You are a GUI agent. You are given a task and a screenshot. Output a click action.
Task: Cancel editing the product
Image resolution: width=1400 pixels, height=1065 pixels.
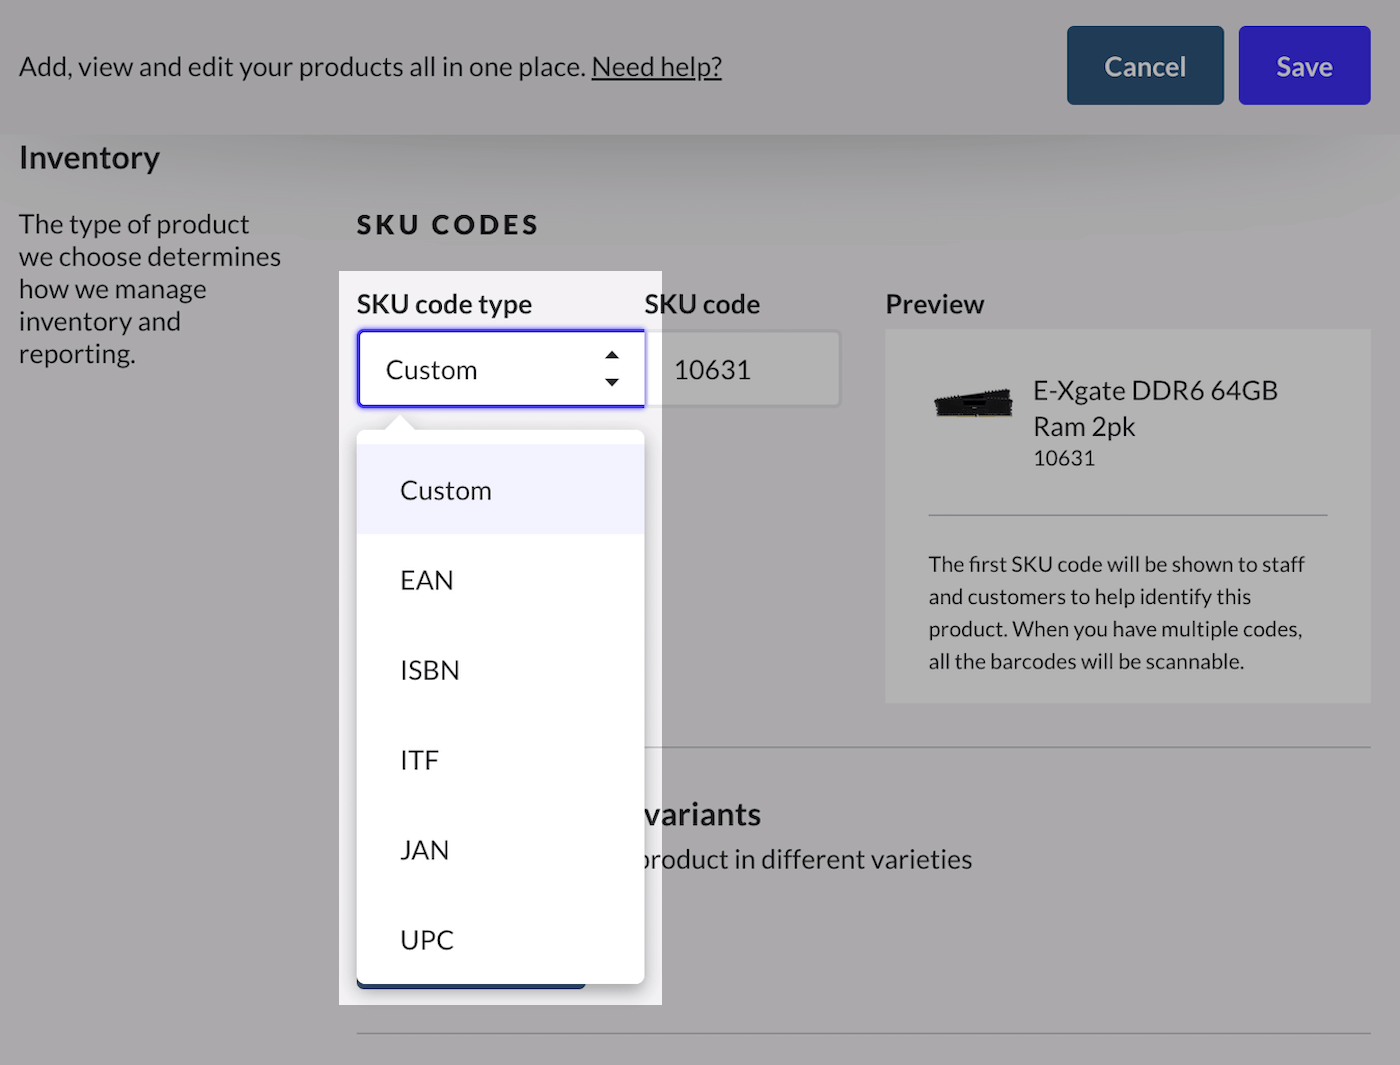pyautogui.click(x=1144, y=65)
